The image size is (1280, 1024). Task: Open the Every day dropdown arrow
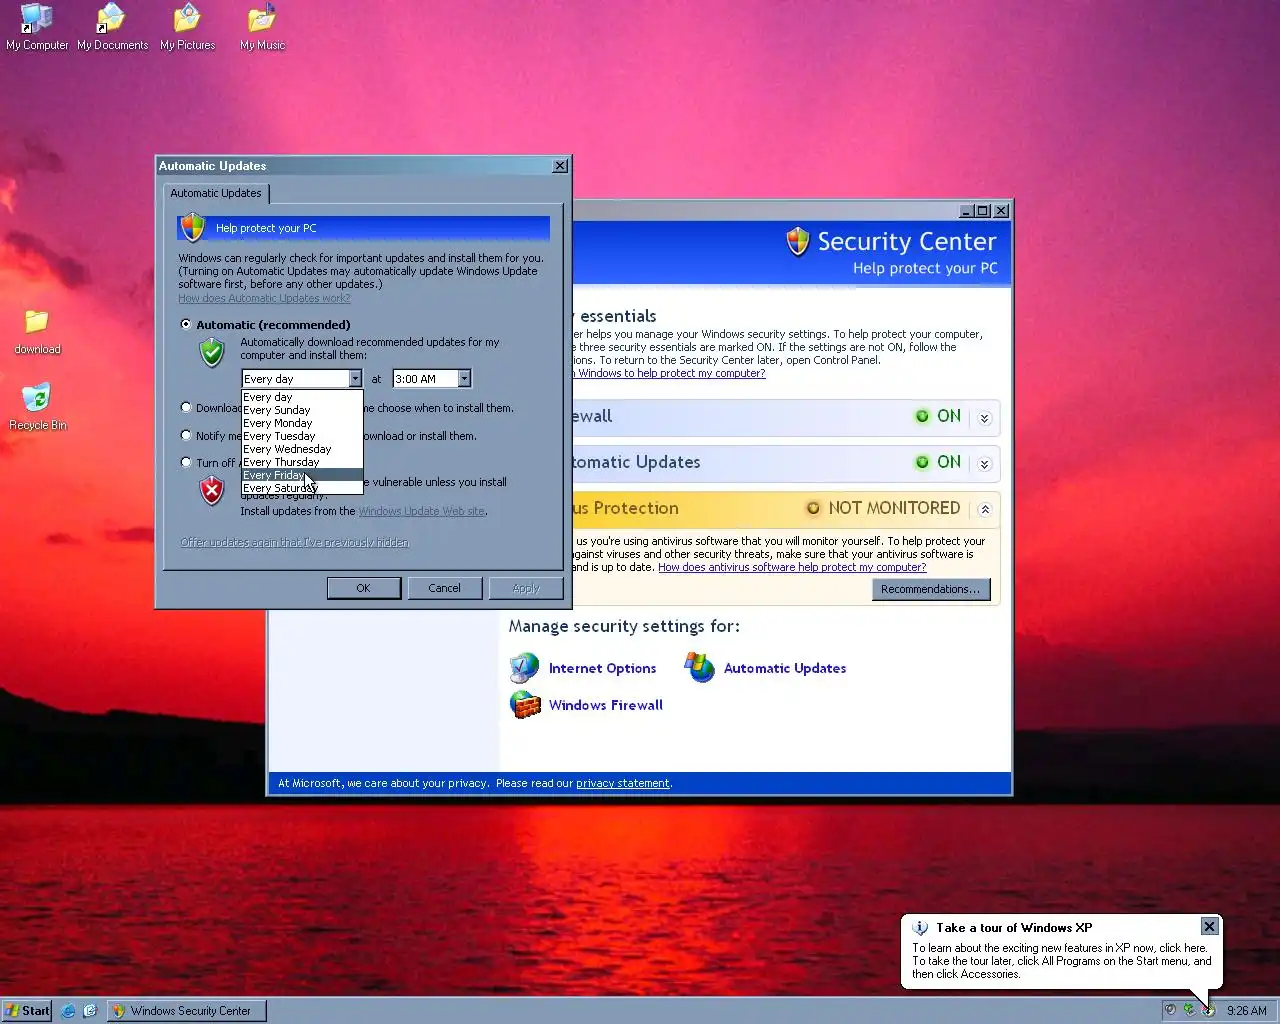click(x=355, y=379)
